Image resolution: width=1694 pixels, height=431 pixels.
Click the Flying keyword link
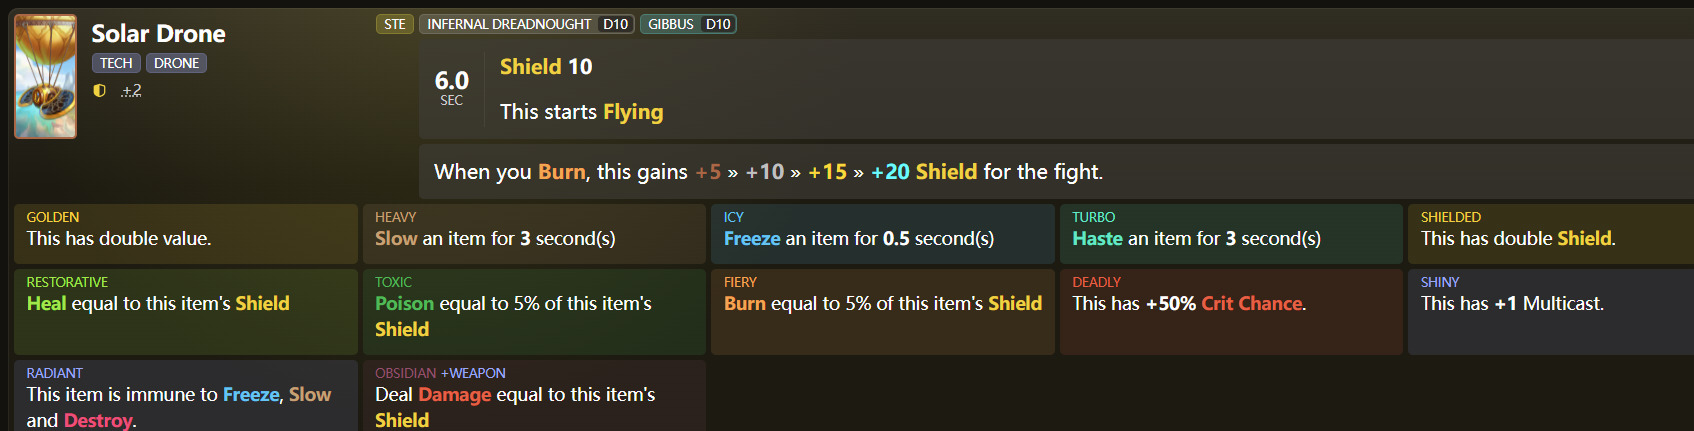(x=632, y=112)
